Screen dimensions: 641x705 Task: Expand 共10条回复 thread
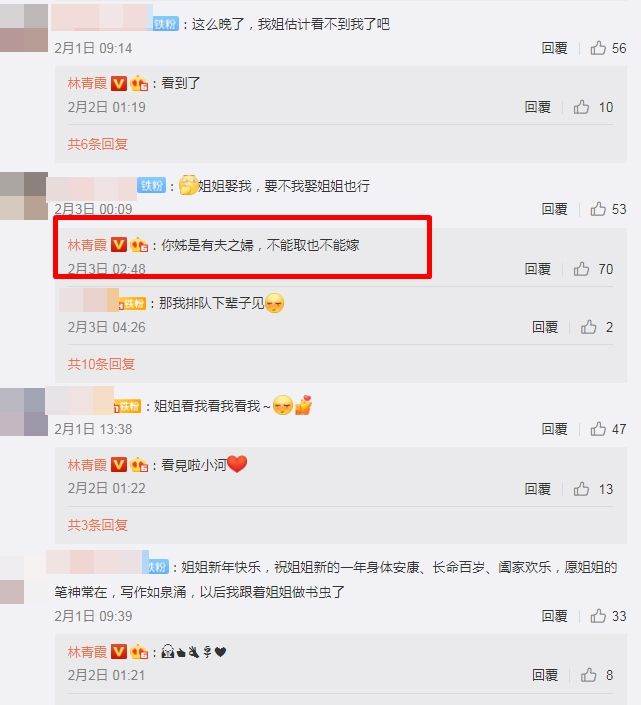[x=101, y=364]
